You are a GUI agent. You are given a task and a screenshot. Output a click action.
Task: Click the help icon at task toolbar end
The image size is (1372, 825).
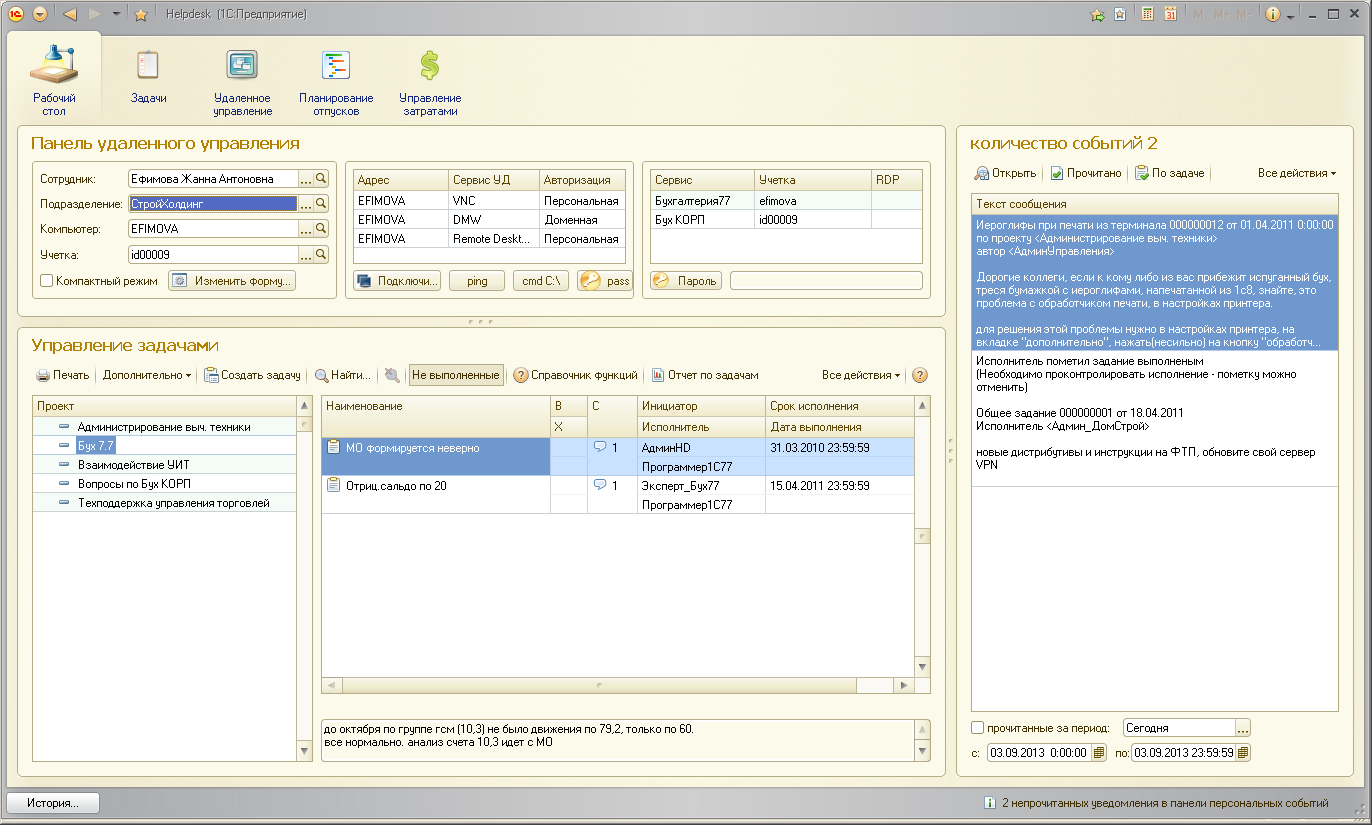click(x=919, y=375)
